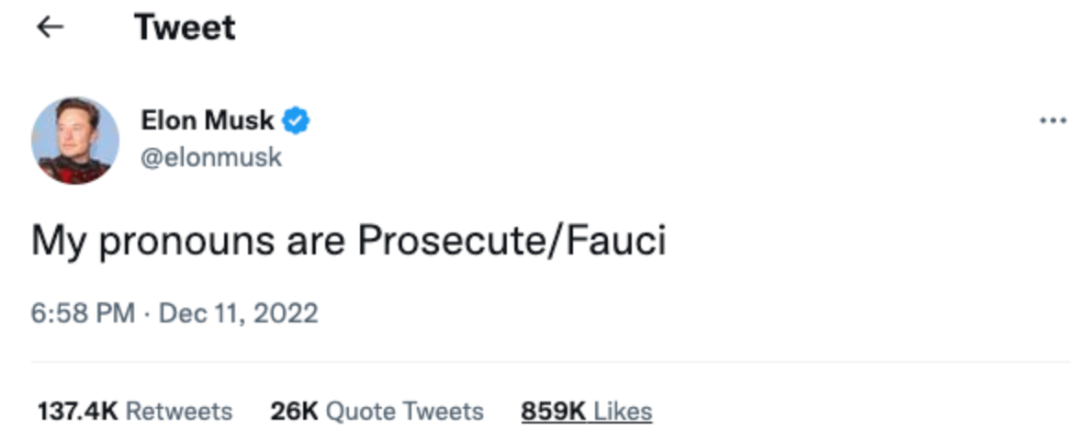
Task: Click the 26K quote count number
Action: click(294, 412)
